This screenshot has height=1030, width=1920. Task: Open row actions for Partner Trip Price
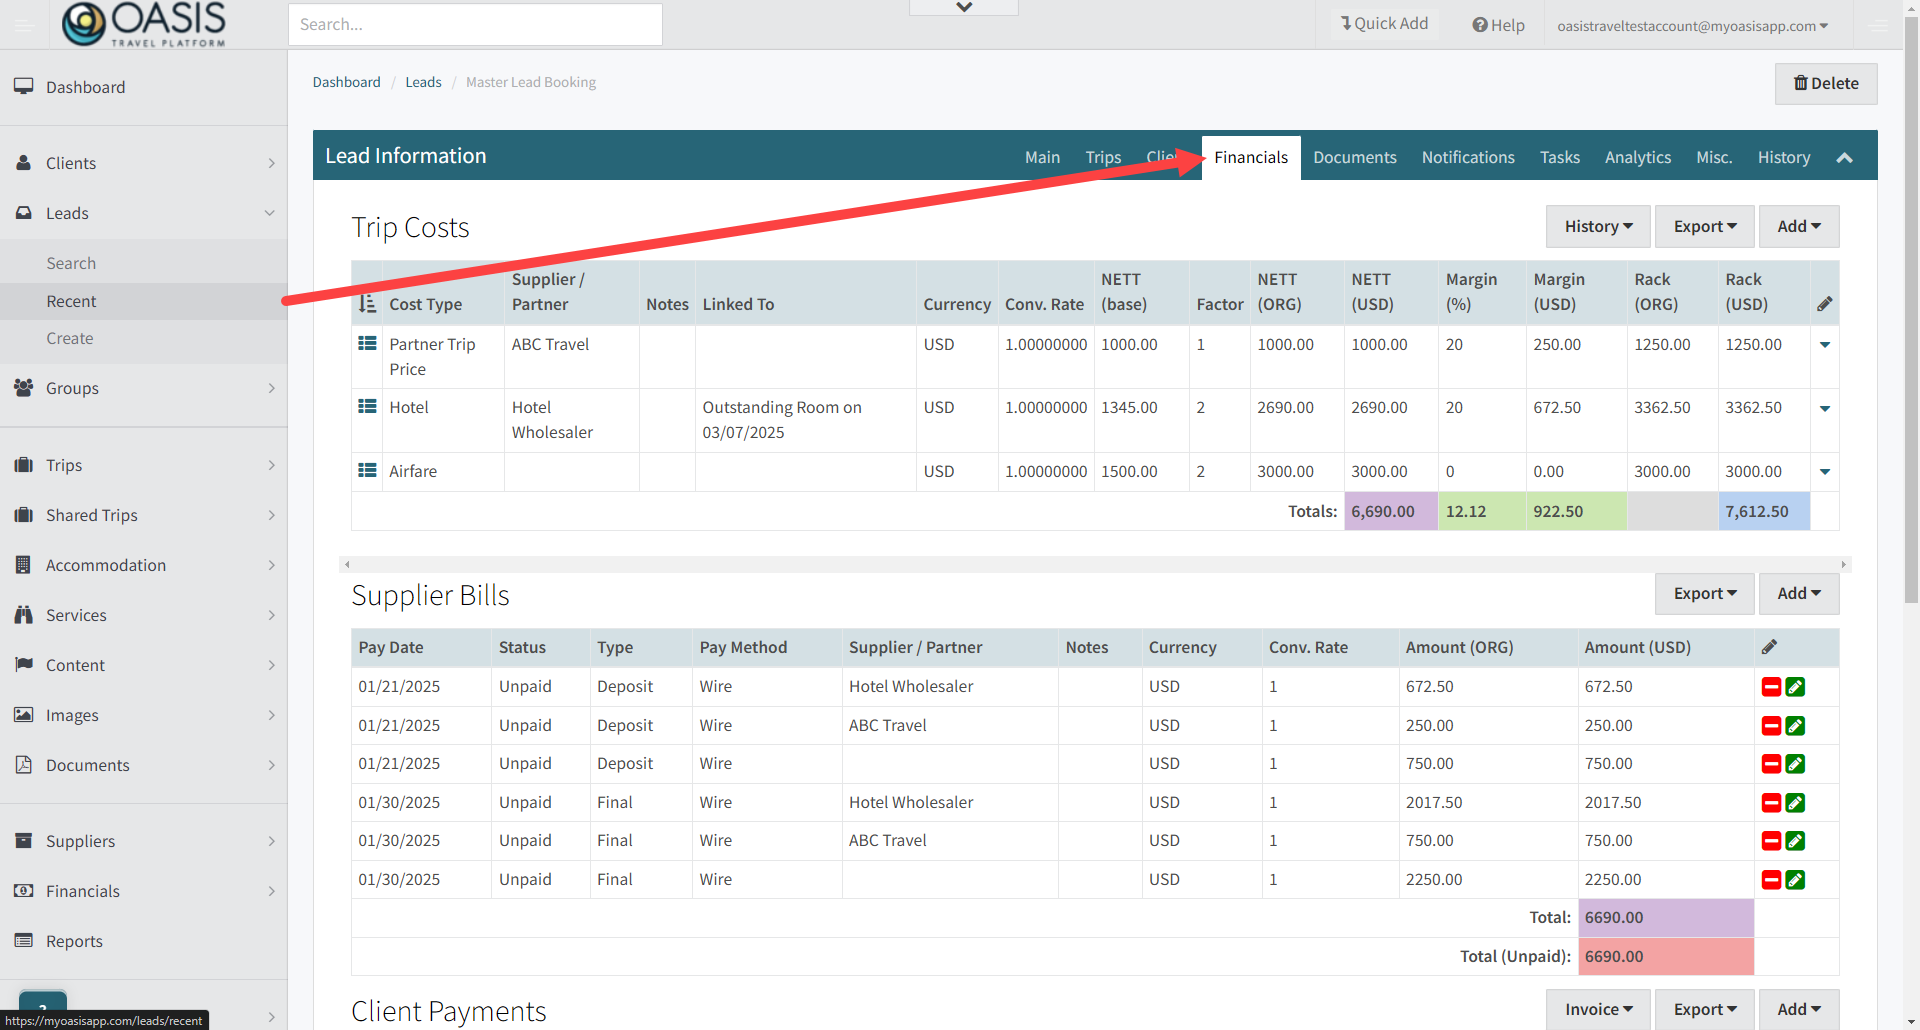[1825, 345]
